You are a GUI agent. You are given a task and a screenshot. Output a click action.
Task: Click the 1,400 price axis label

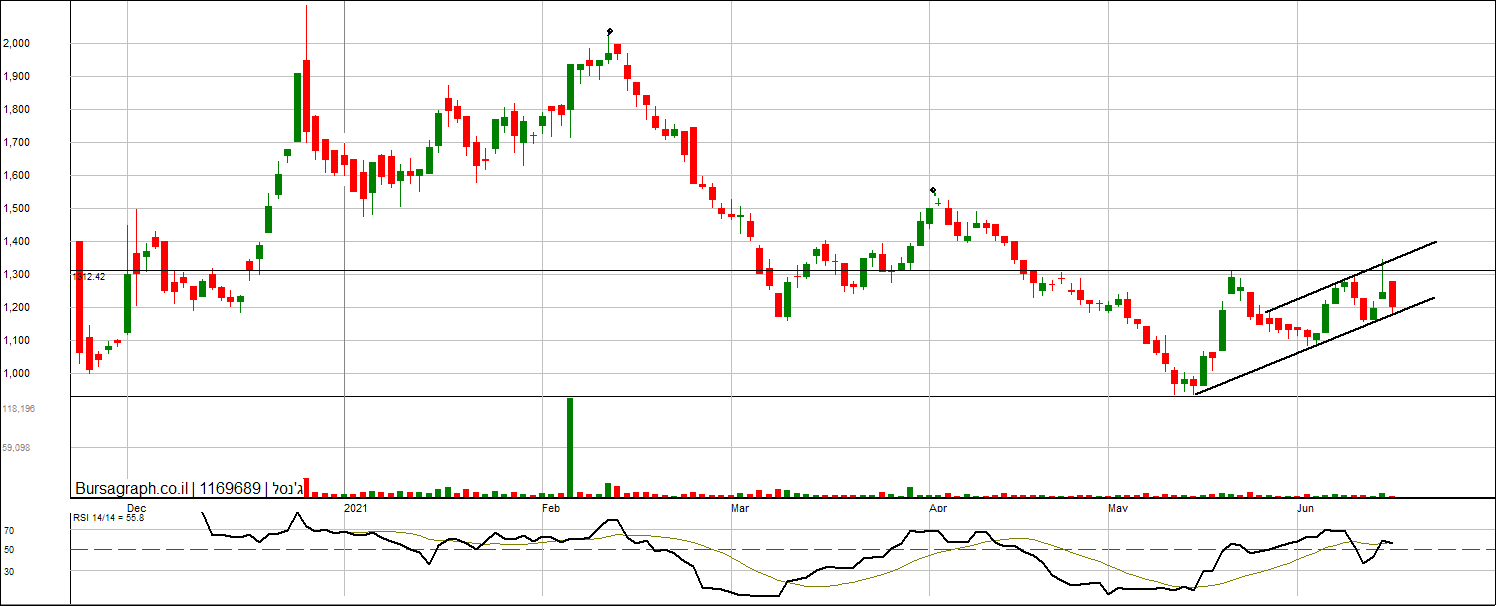17,242
